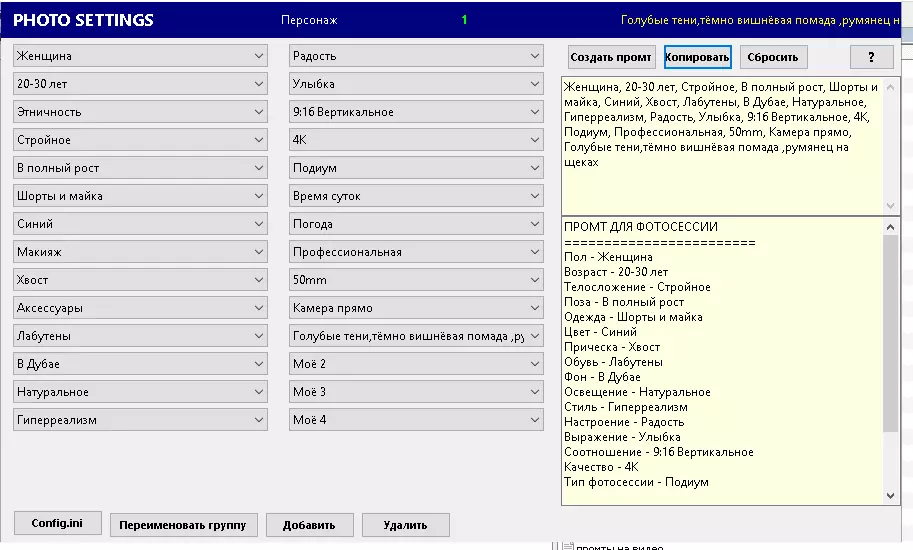
Task: Open the Гиперреализм style dropdown
Action: click(140, 420)
